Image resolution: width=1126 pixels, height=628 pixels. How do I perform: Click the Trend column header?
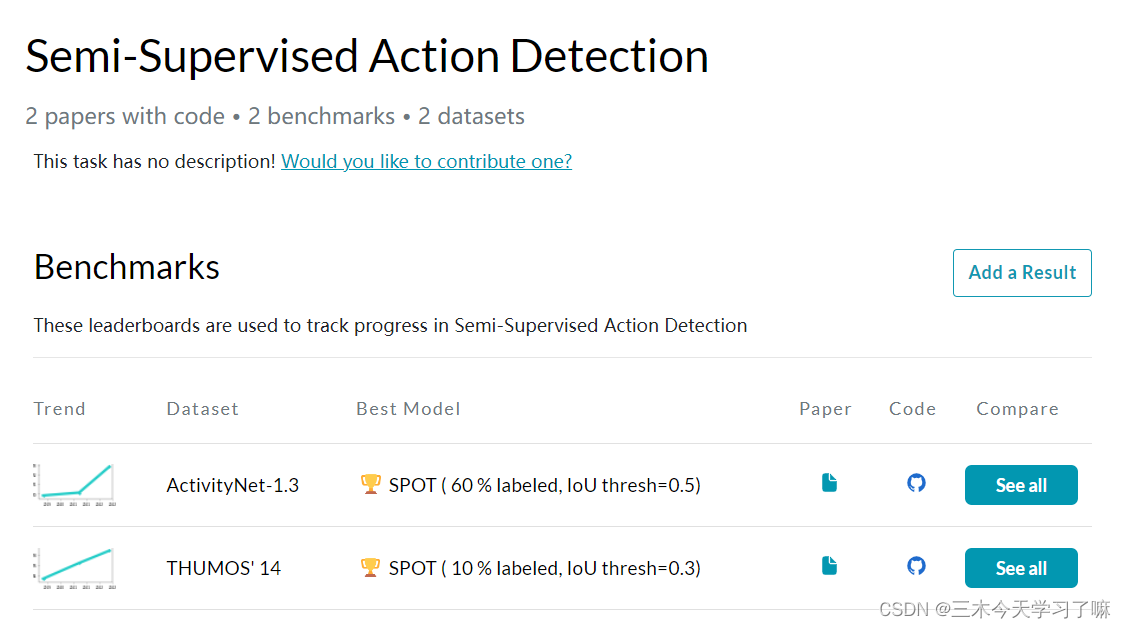pyautogui.click(x=60, y=408)
